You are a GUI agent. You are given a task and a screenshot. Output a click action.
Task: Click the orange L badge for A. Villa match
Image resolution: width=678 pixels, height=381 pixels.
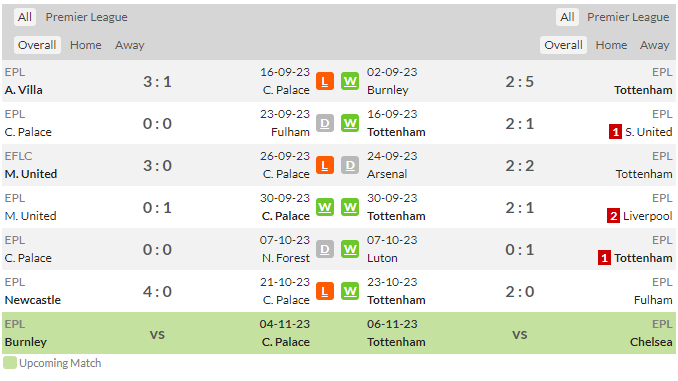pyautogui.click(x=325, y=81)
